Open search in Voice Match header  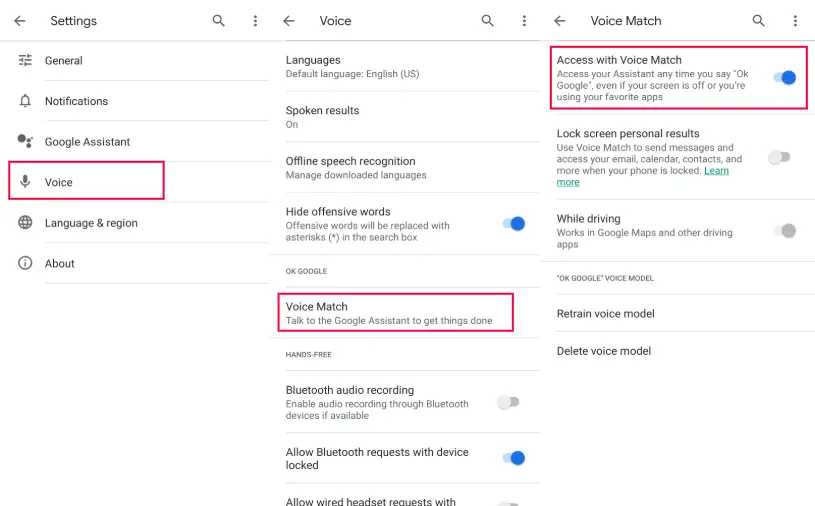(x=759, y=21)
